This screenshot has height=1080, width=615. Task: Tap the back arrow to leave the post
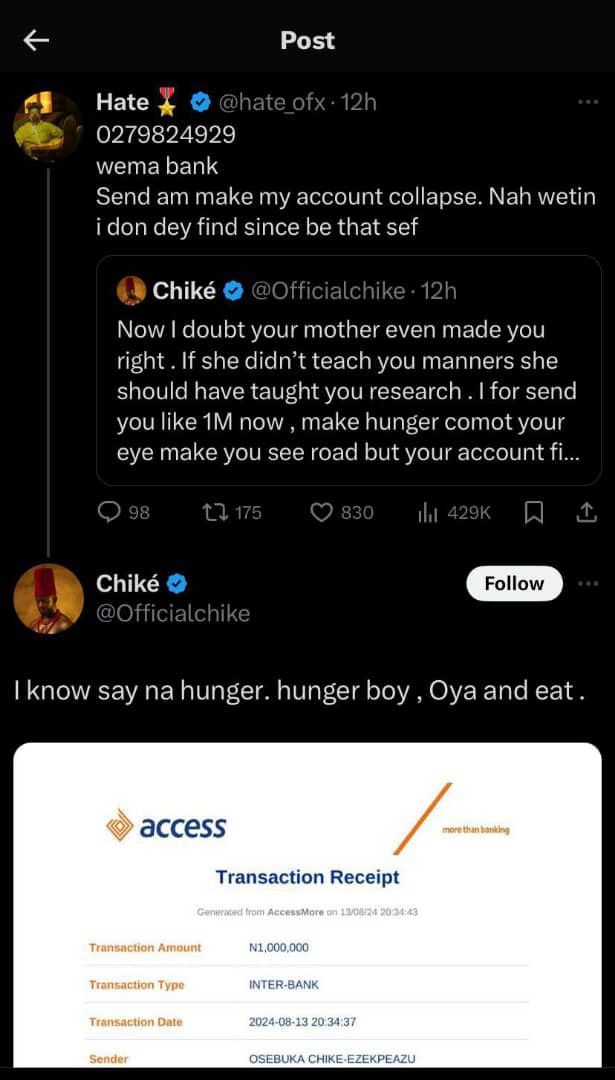coord(36,40)
